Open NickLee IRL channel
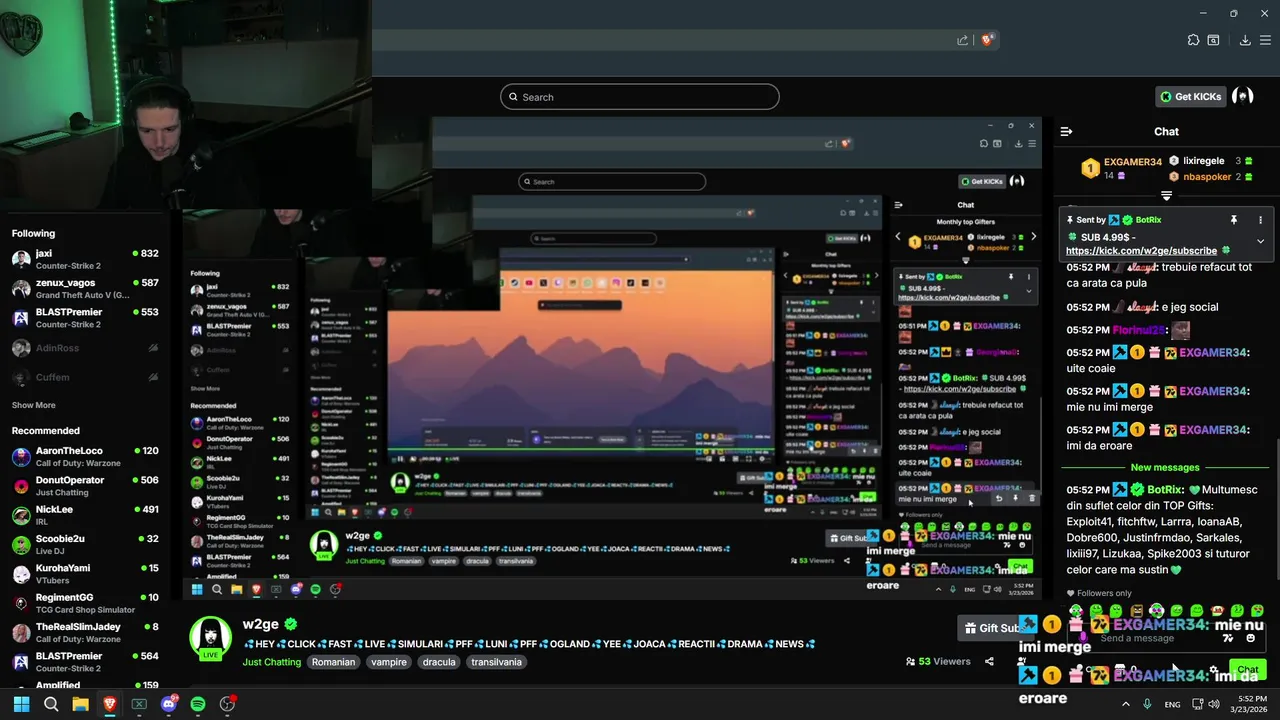Image resolution: width=1280 pixels, height=720 pixels. tap(85, 514)
